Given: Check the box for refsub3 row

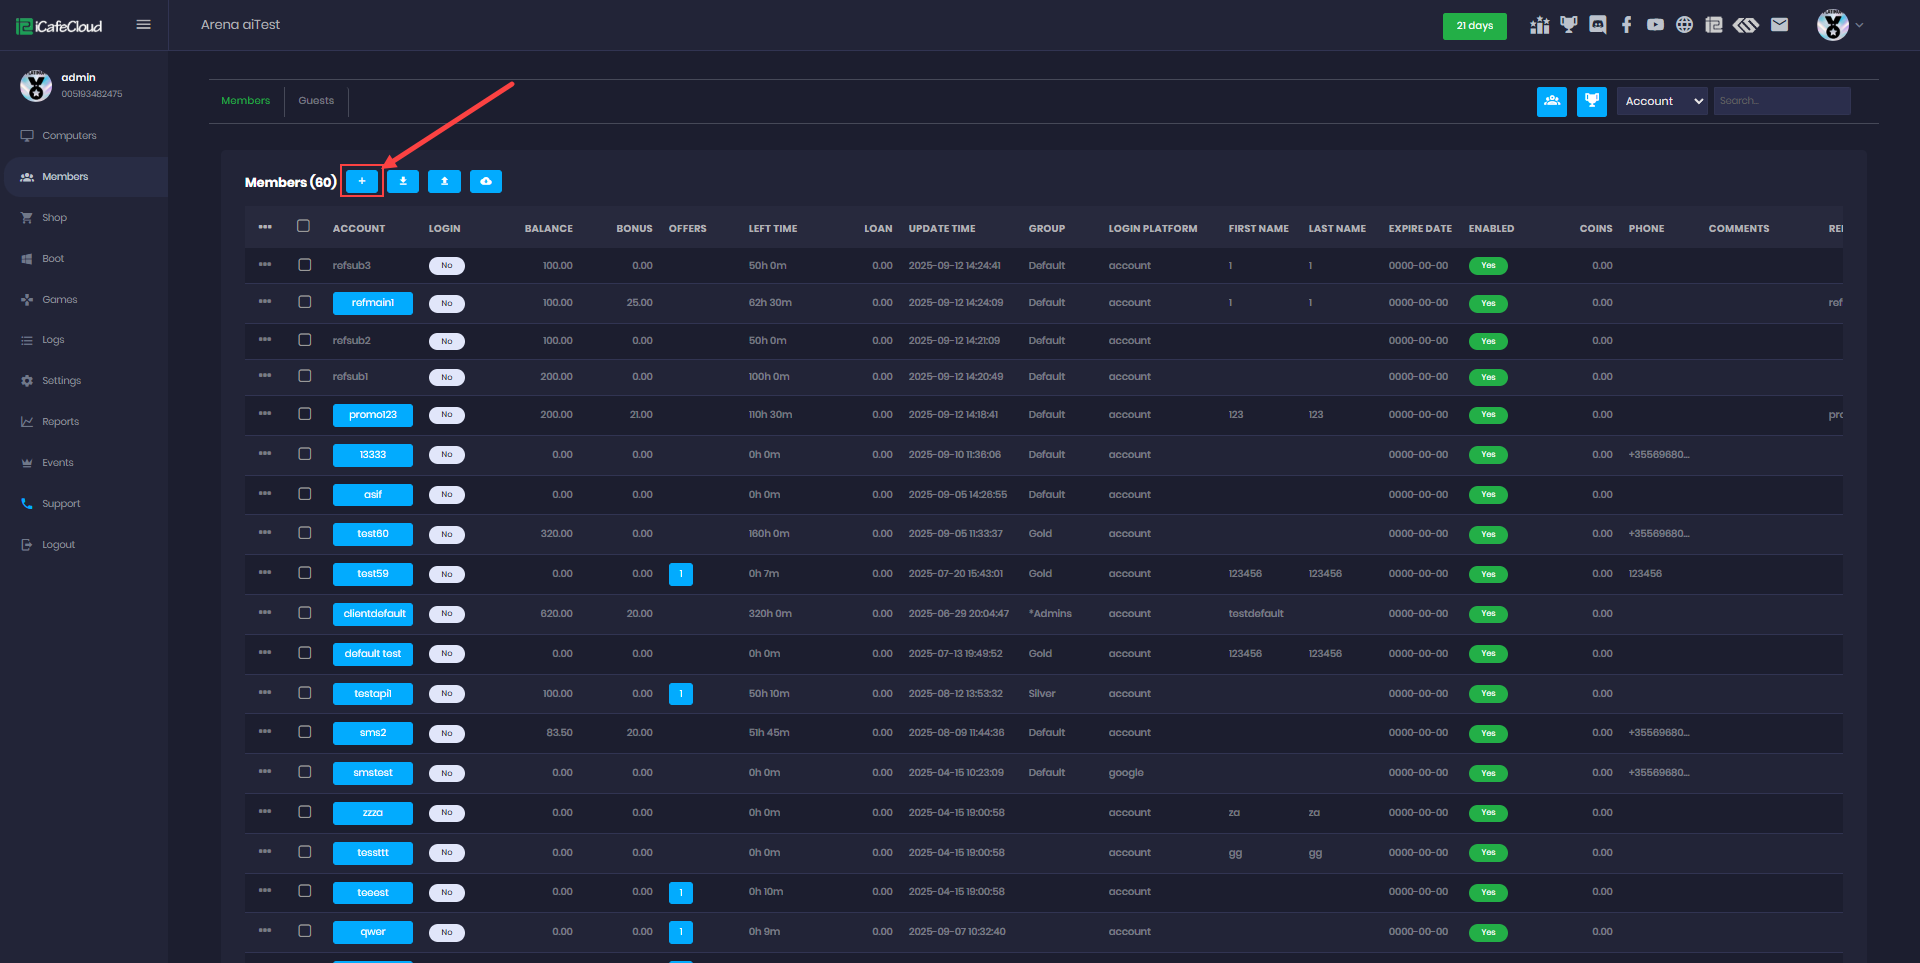Looking at the screenshot, I should coord(305,265).
